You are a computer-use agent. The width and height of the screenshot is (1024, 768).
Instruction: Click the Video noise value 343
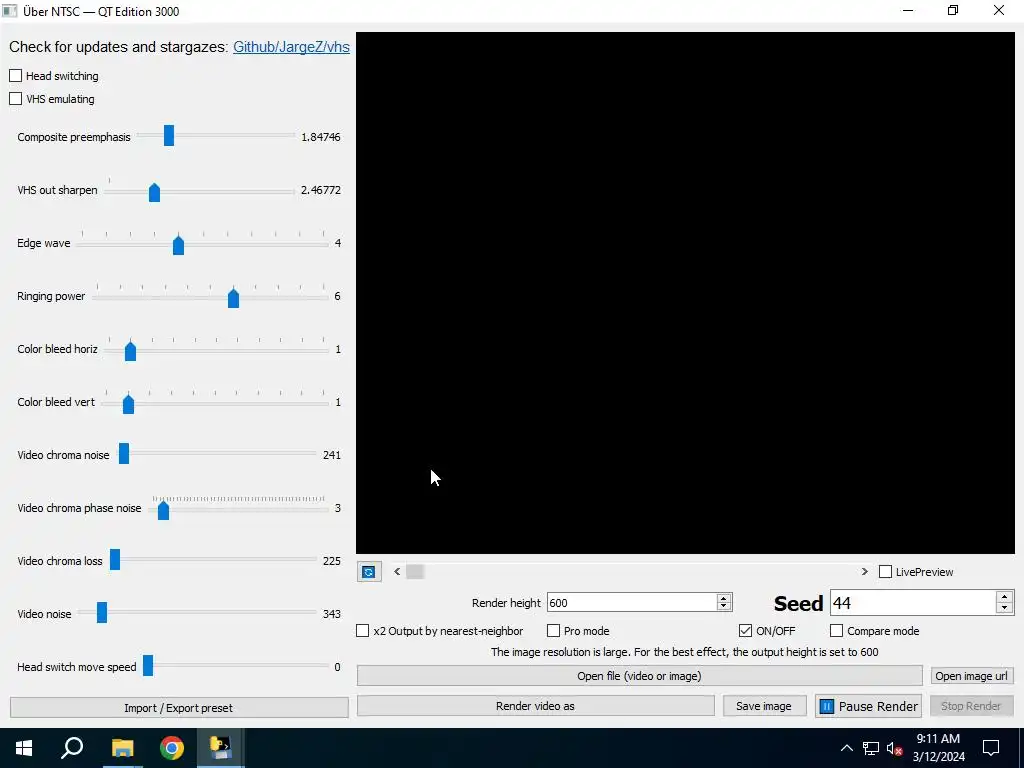(x=332, y=614)
